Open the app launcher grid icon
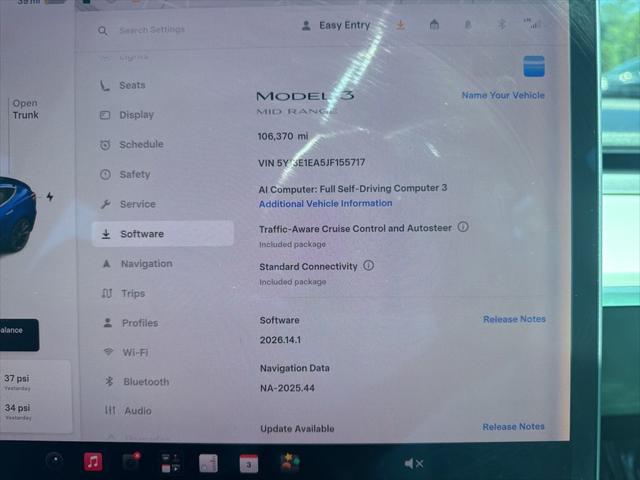 [170, 463]
